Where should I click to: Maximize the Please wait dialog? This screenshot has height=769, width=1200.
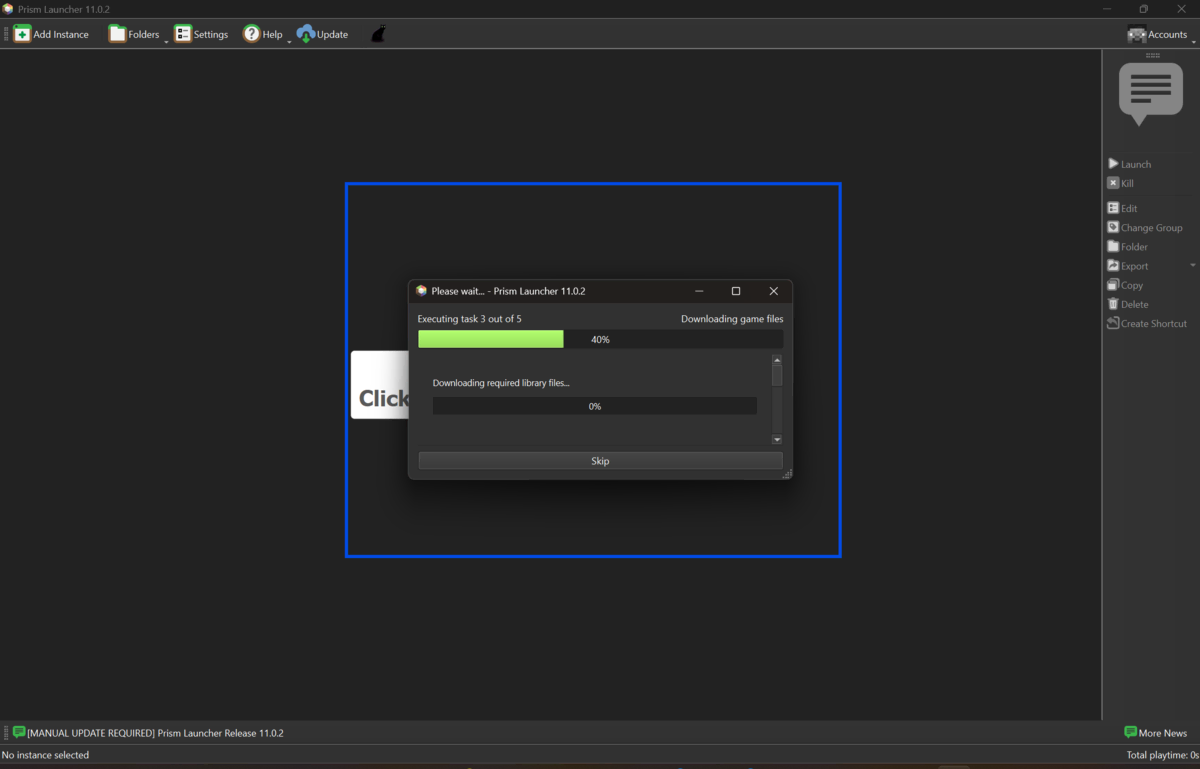pos(736,291)
